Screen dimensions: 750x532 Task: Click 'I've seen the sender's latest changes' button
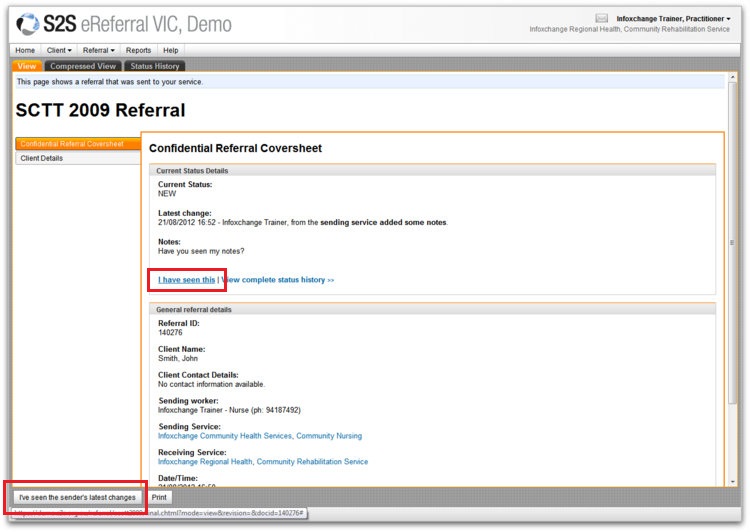tap(77, 498)
